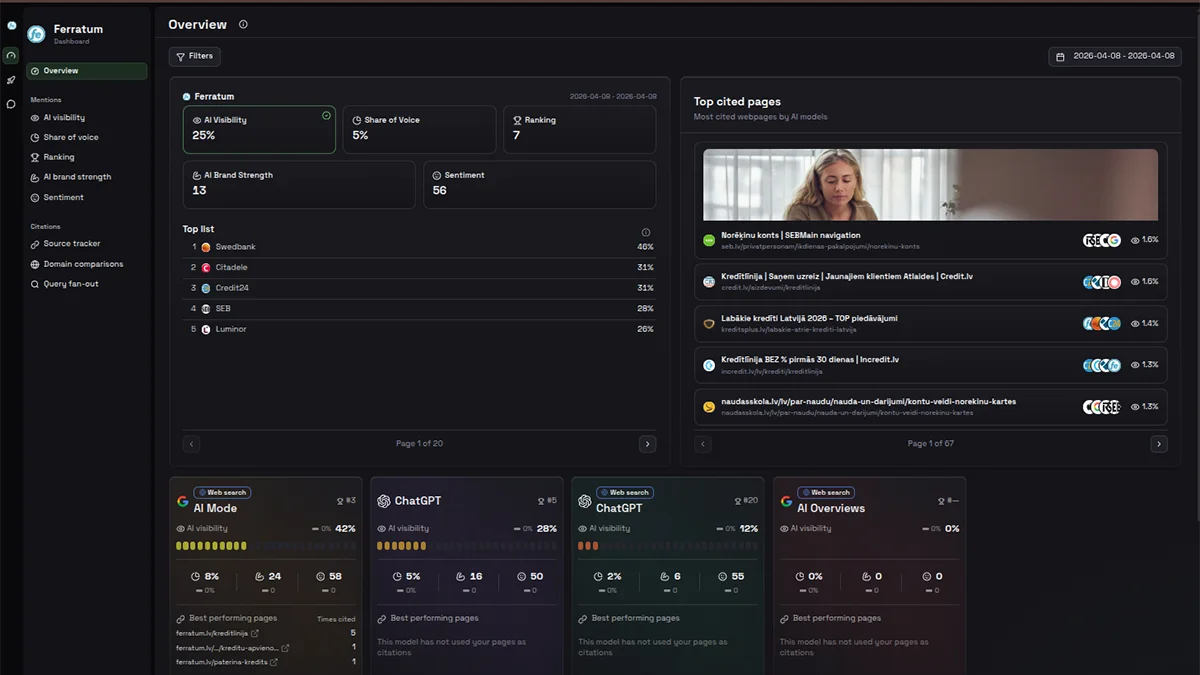Click the ChatGPT 12% visibility progress bar
The width and height of the screenshot is (1200, 675).
668,546
